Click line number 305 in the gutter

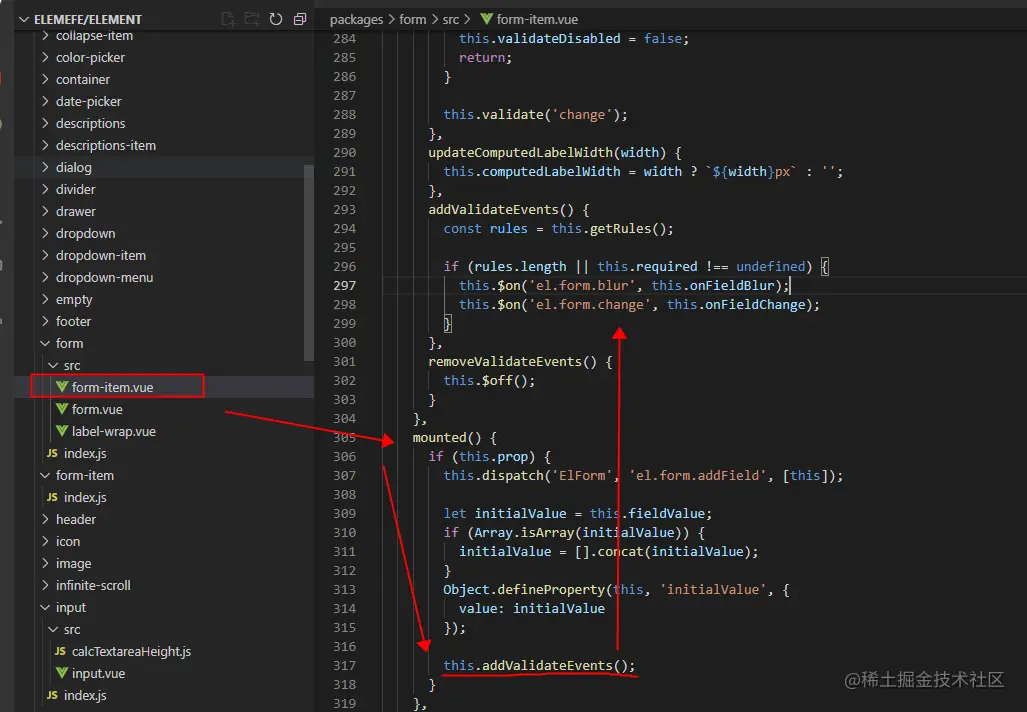pos(345,438)
